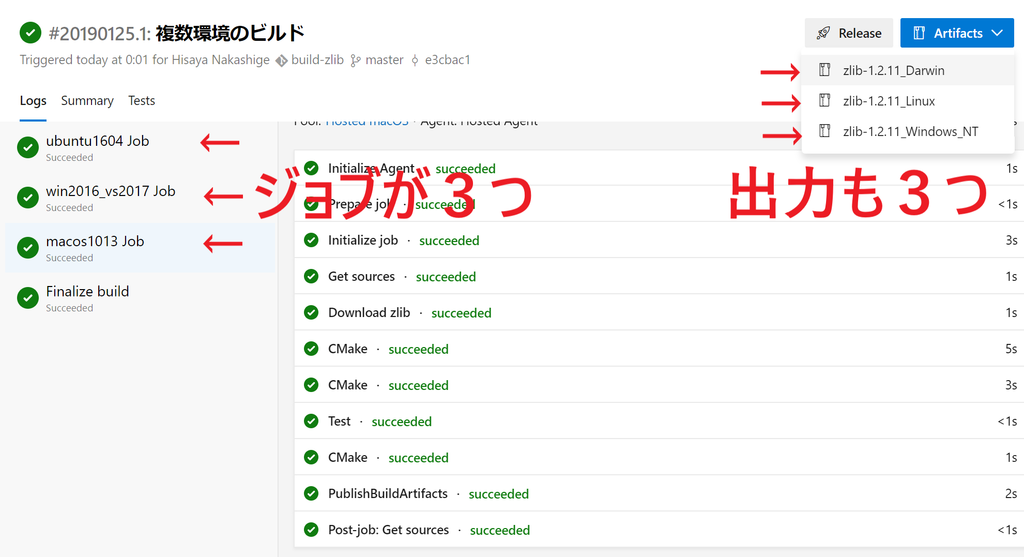Screen dimensions: 1024x557
Task: Click the check icon of Download zlib step
Action: [x=312, y=313]
